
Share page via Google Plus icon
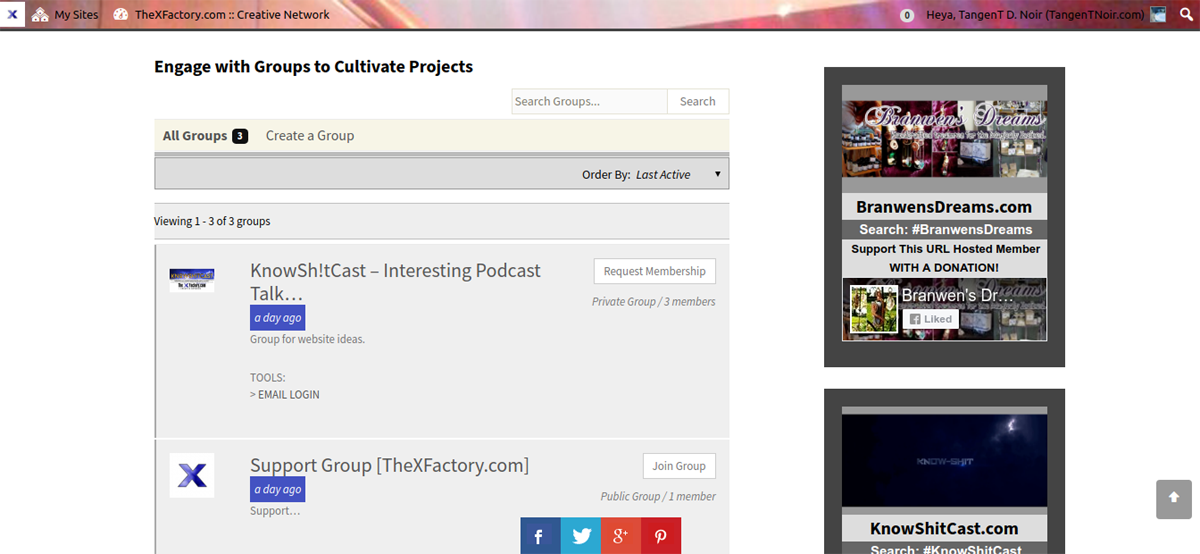coord(620,536)
